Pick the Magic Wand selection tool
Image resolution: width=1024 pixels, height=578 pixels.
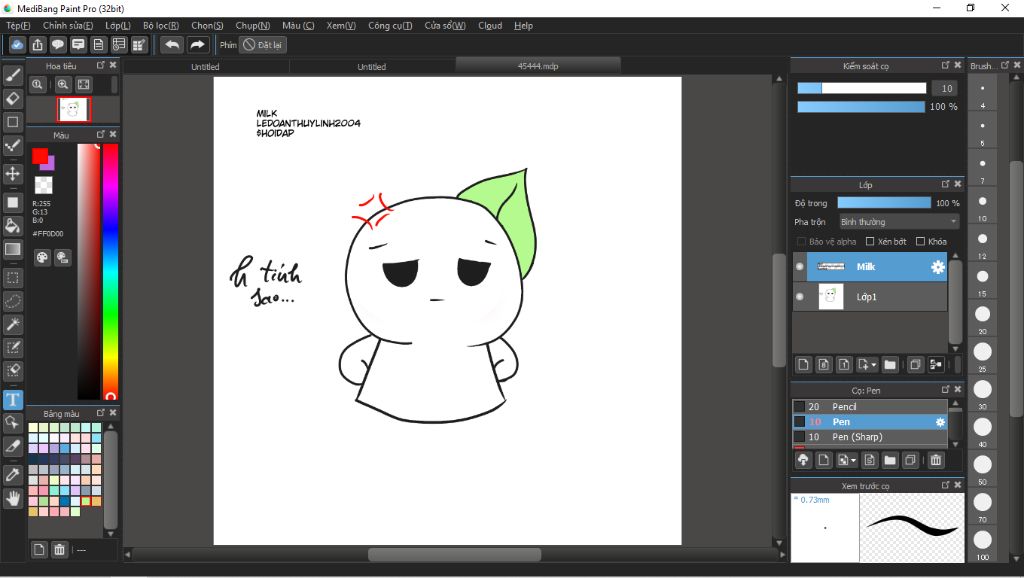13,324
